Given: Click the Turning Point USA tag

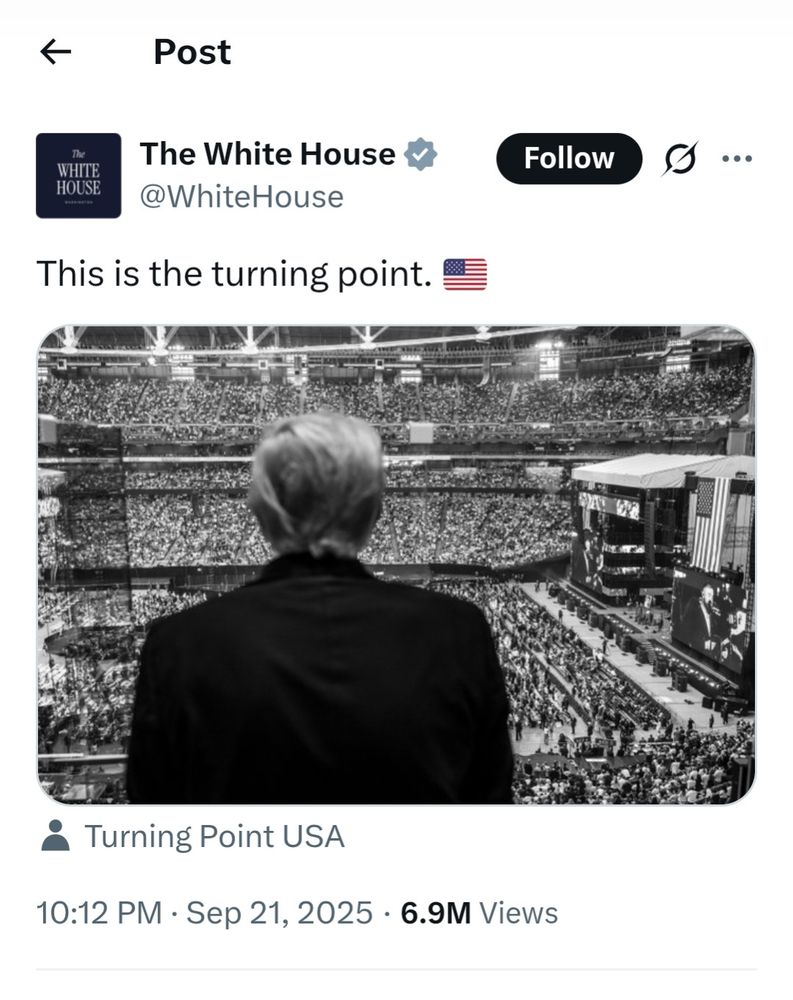Looking at the screenshot, I should [215, 838].
